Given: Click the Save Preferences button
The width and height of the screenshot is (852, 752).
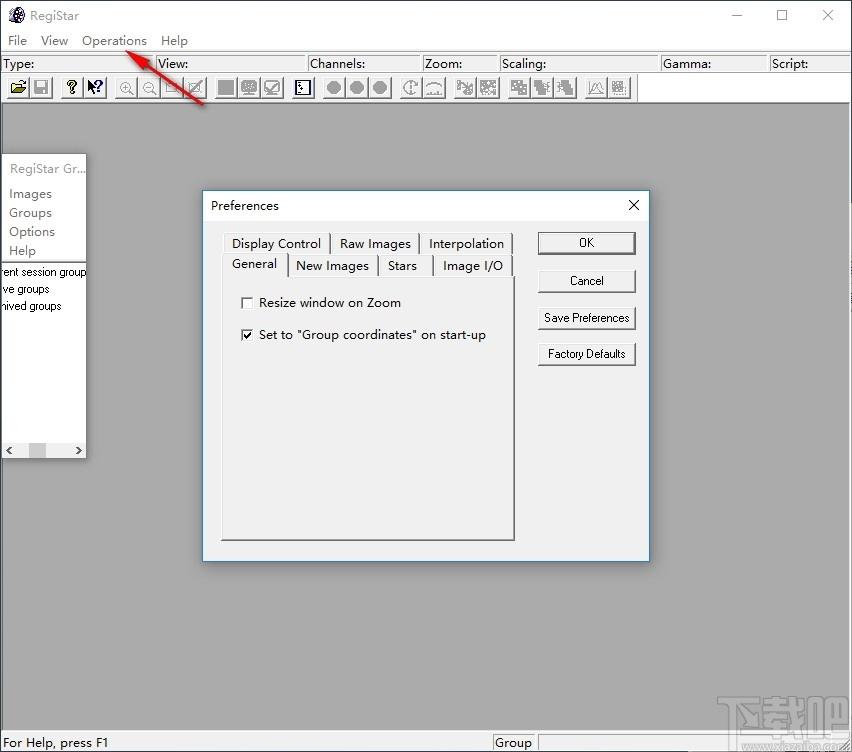Looking at the screenshot, I should [x=586, y=318].
